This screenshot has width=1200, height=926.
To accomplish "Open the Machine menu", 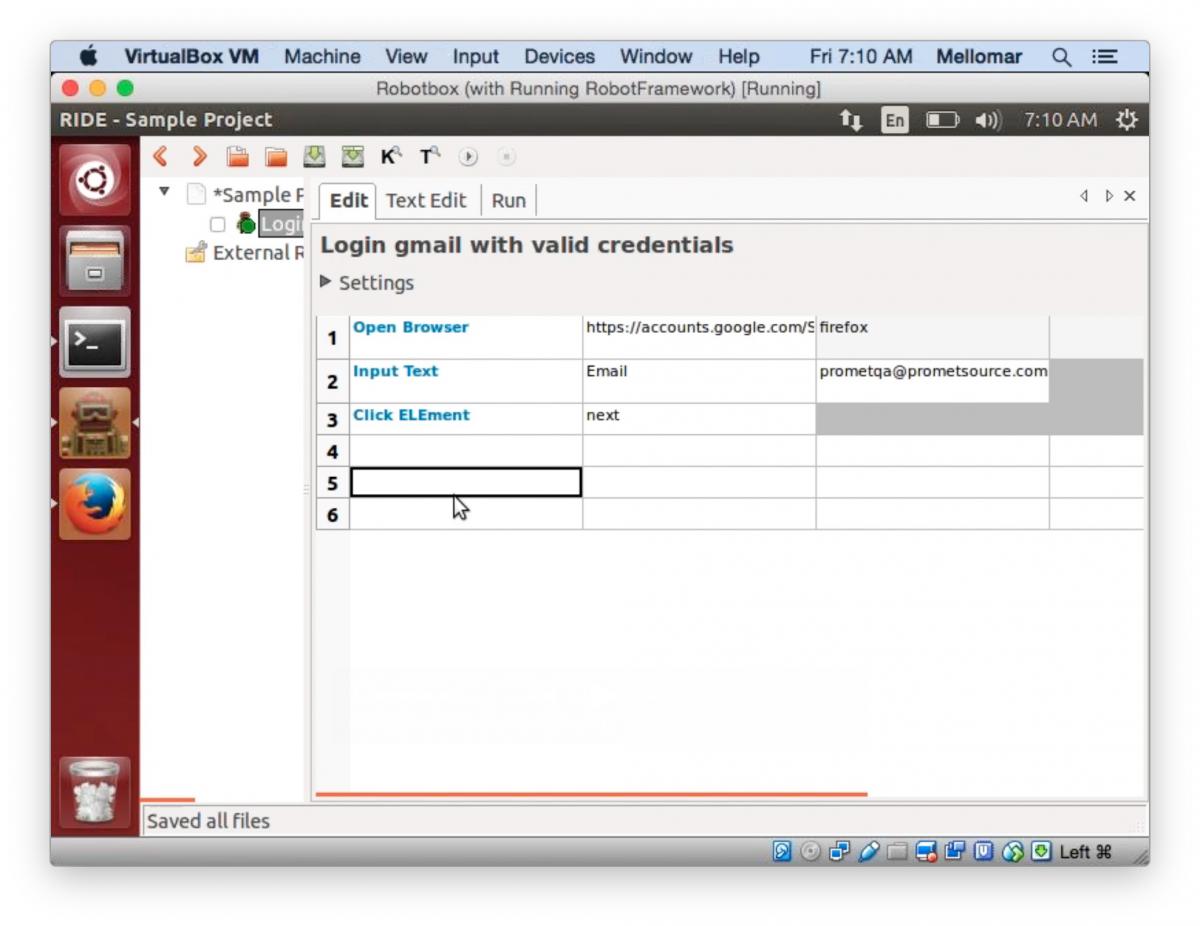I will (322, 57).
